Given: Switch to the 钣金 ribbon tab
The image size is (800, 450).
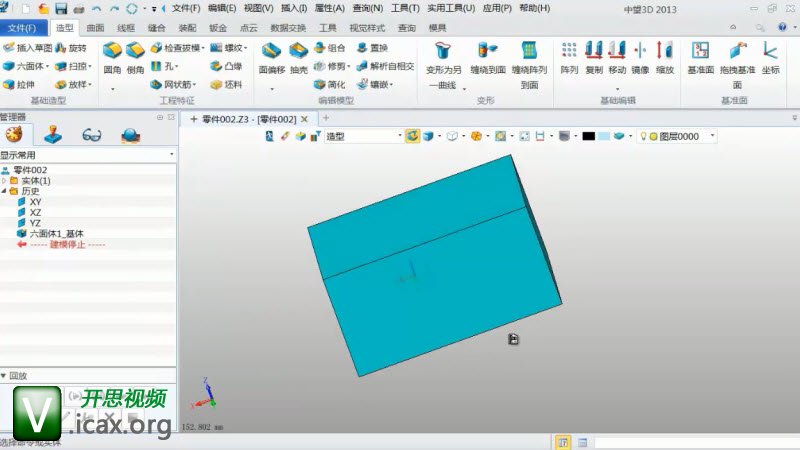Looking at the screenshot, I should [x=218, y=28].
